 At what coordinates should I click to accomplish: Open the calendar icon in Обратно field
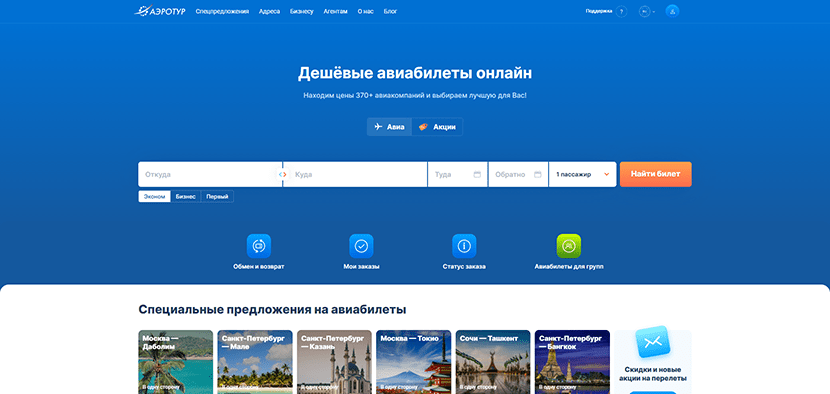pyautogui.click(x=538, y=174)
